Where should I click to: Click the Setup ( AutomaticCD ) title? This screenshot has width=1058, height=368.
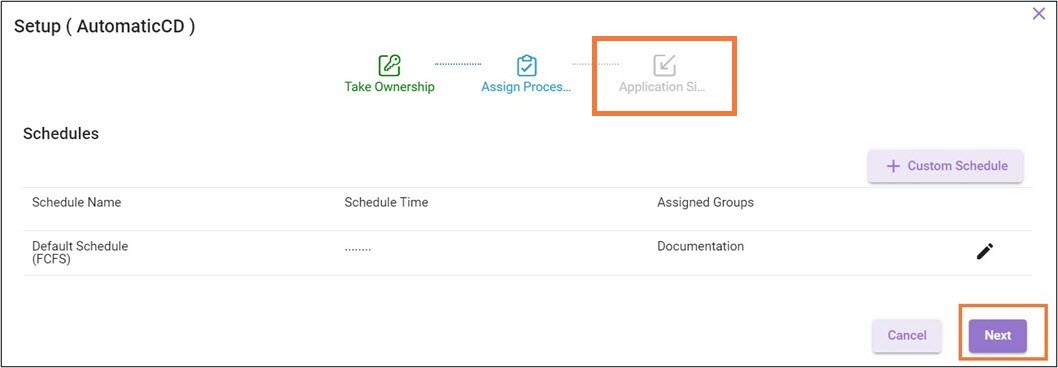(105, 27)
